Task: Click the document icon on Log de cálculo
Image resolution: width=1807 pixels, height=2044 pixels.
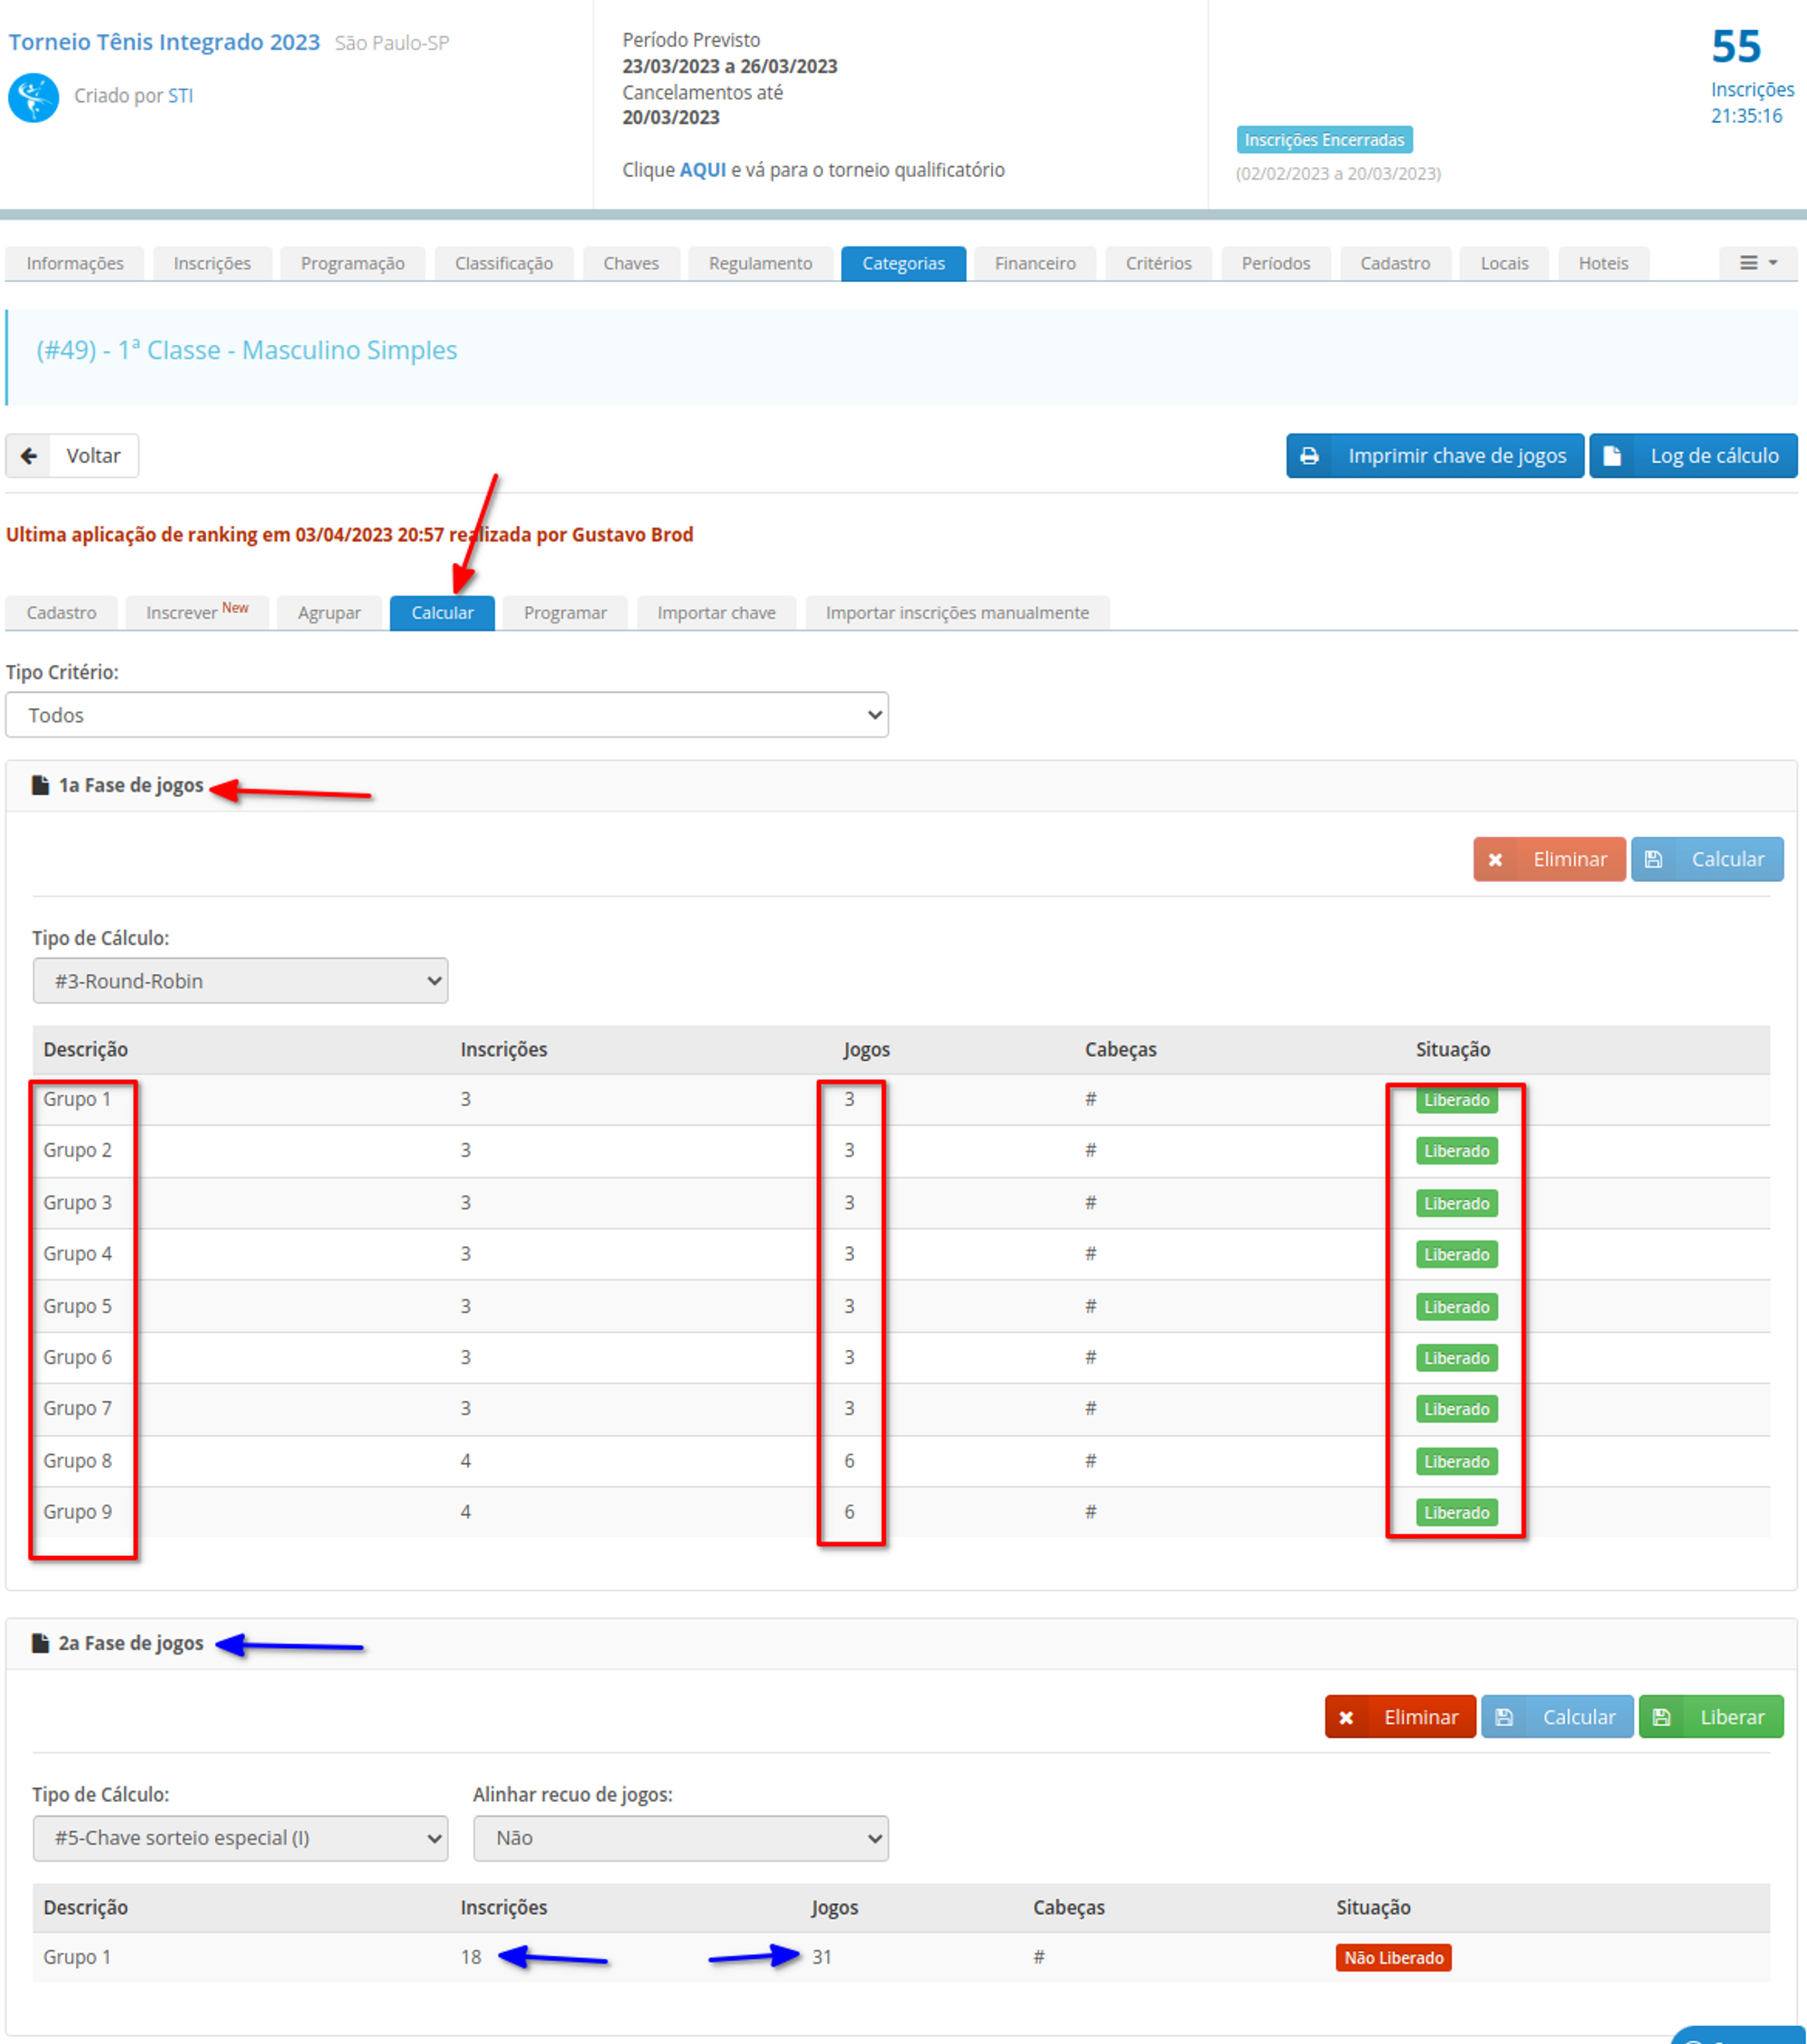Action: (1611, 456)
